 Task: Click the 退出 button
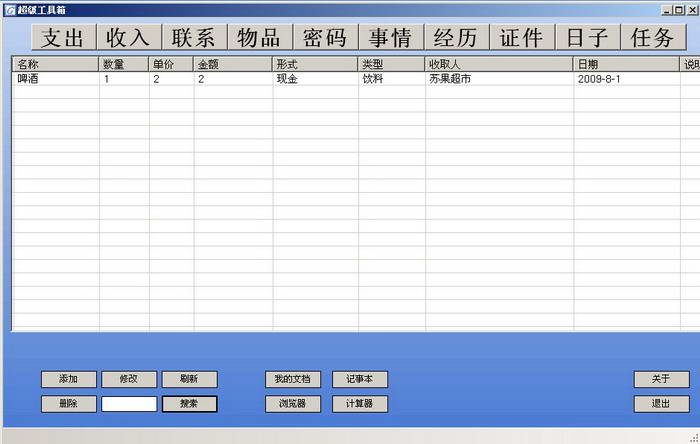click(x=662, y=404)
